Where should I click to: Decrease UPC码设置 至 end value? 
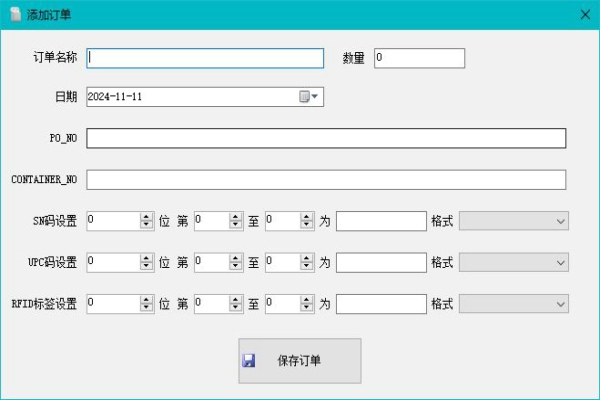(307, 266)
